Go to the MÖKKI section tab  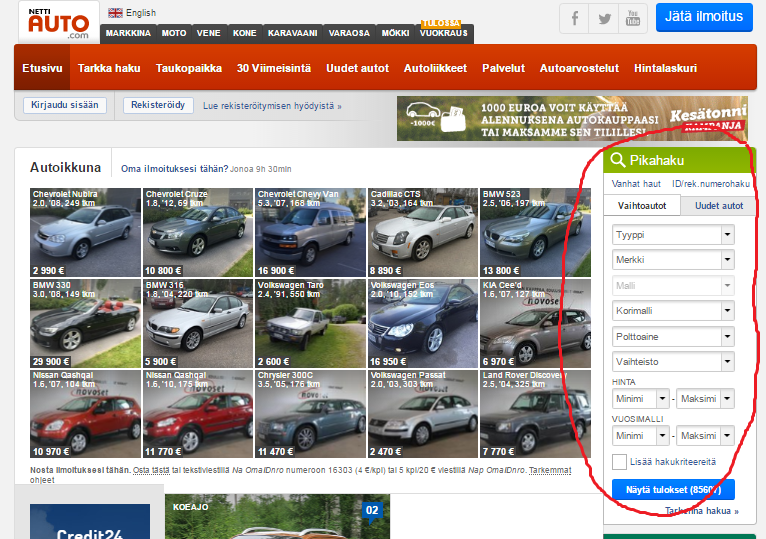tap(395, 33)
